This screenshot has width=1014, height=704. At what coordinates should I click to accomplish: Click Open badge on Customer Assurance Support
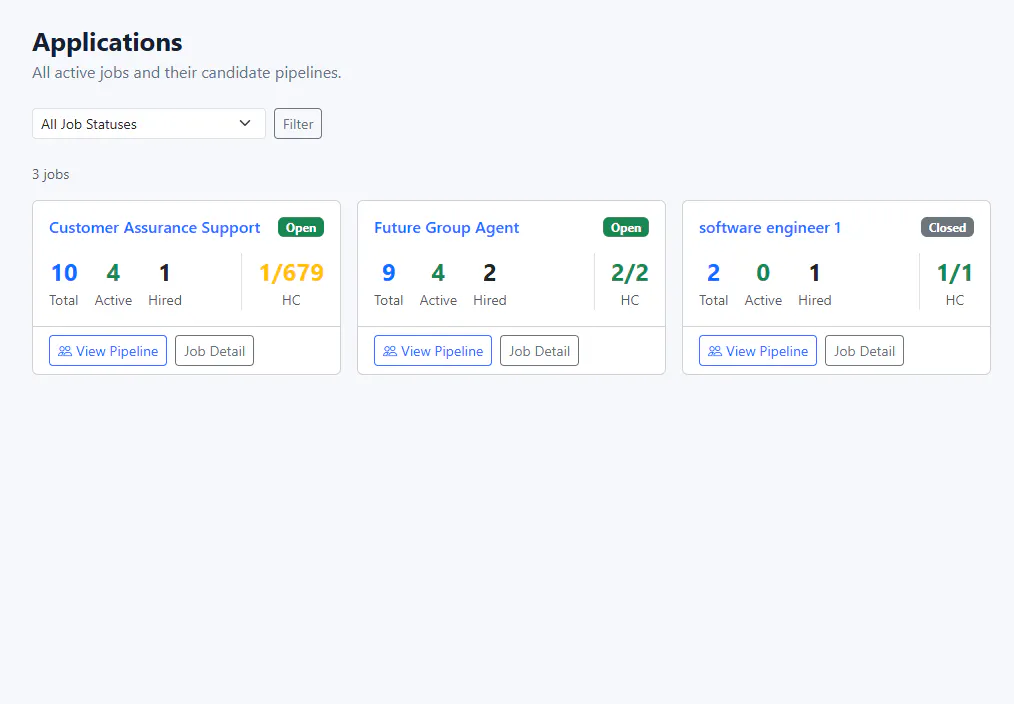(301, 228)
